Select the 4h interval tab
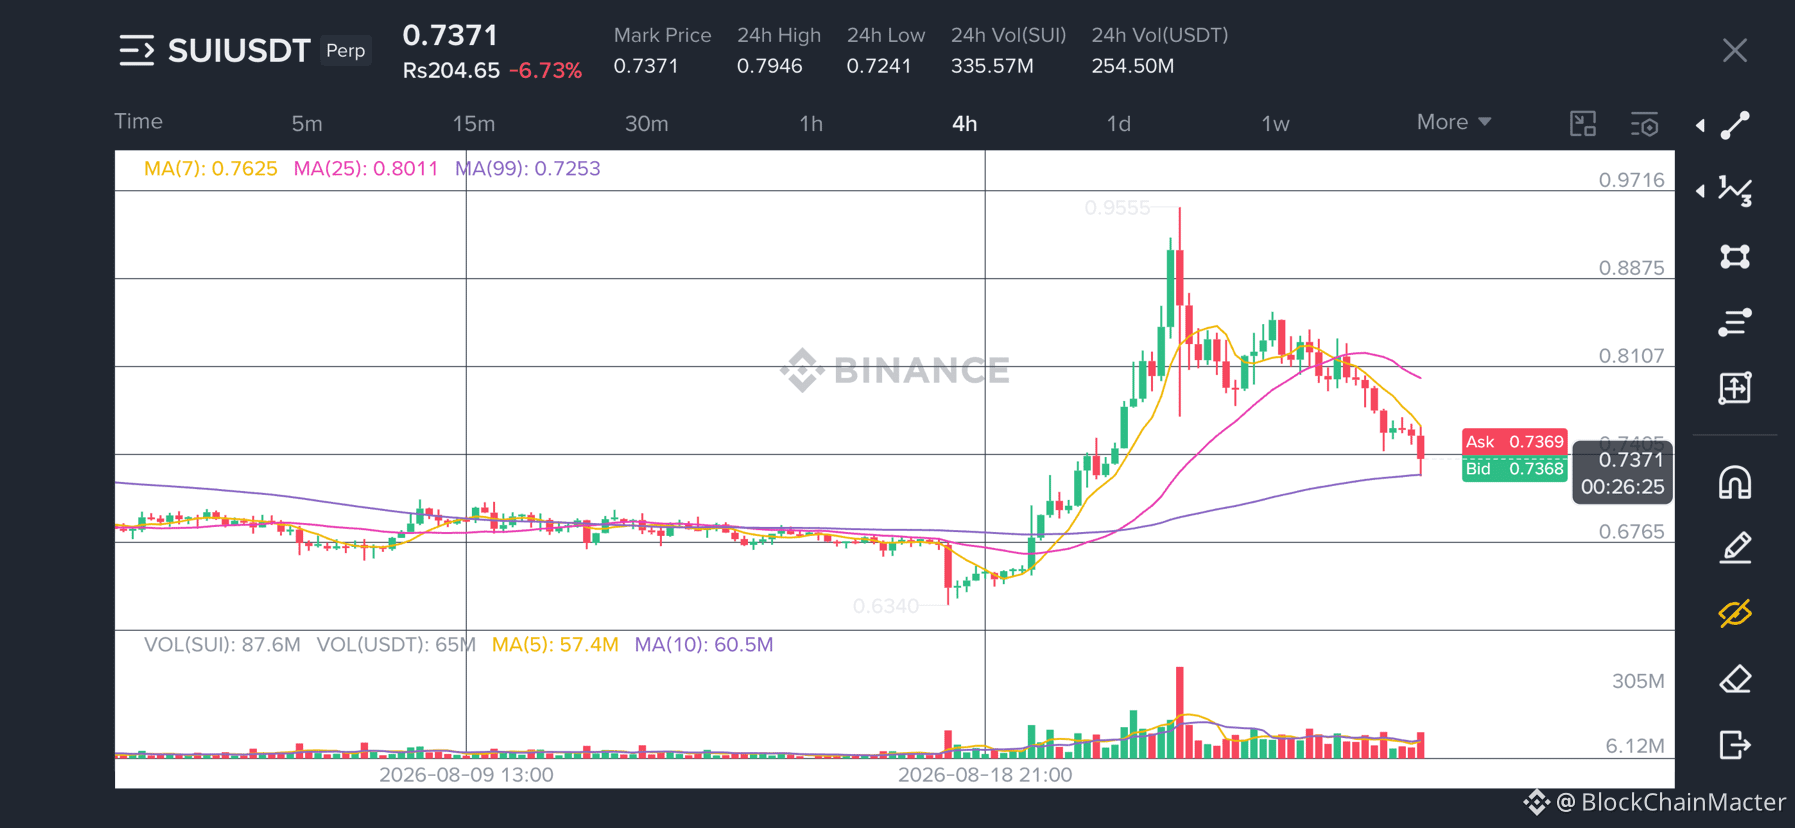Image resolution: width=1795 pixels, height=828 pixels. click(x=964, y=124)
